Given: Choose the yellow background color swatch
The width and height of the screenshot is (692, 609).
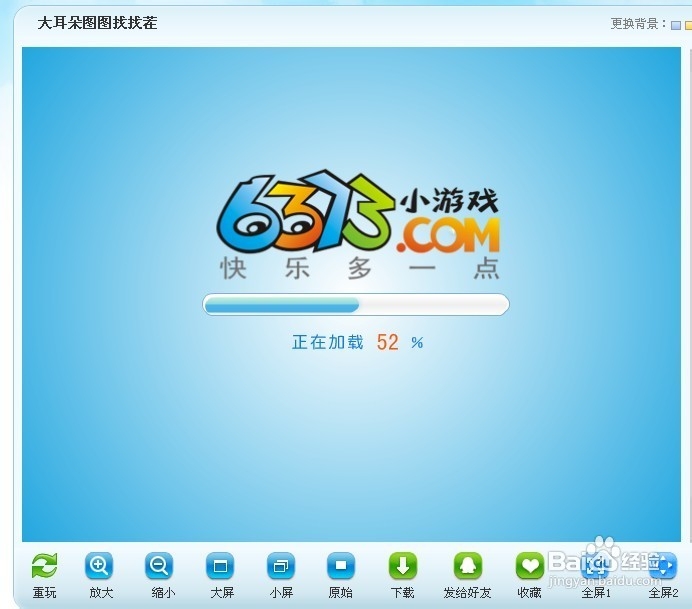Looking at the screenshot, I should (x=688, y=25).
